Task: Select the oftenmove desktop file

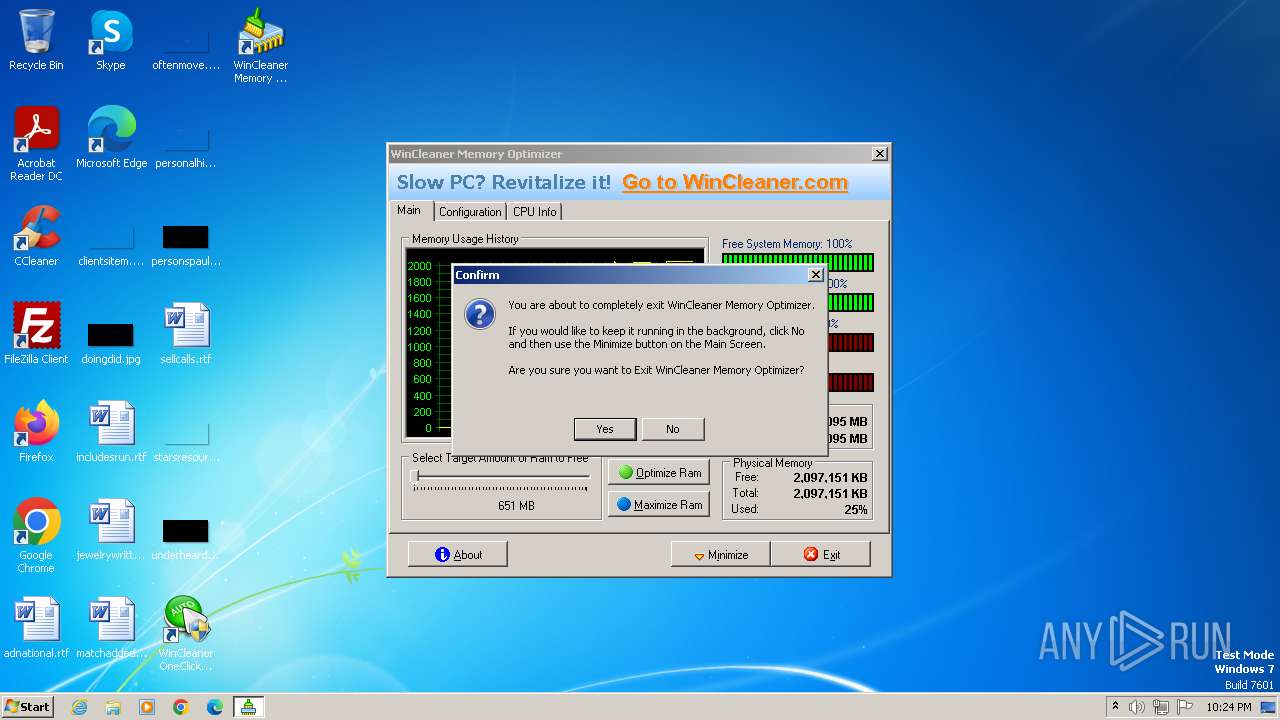Action: pos(186,46)
